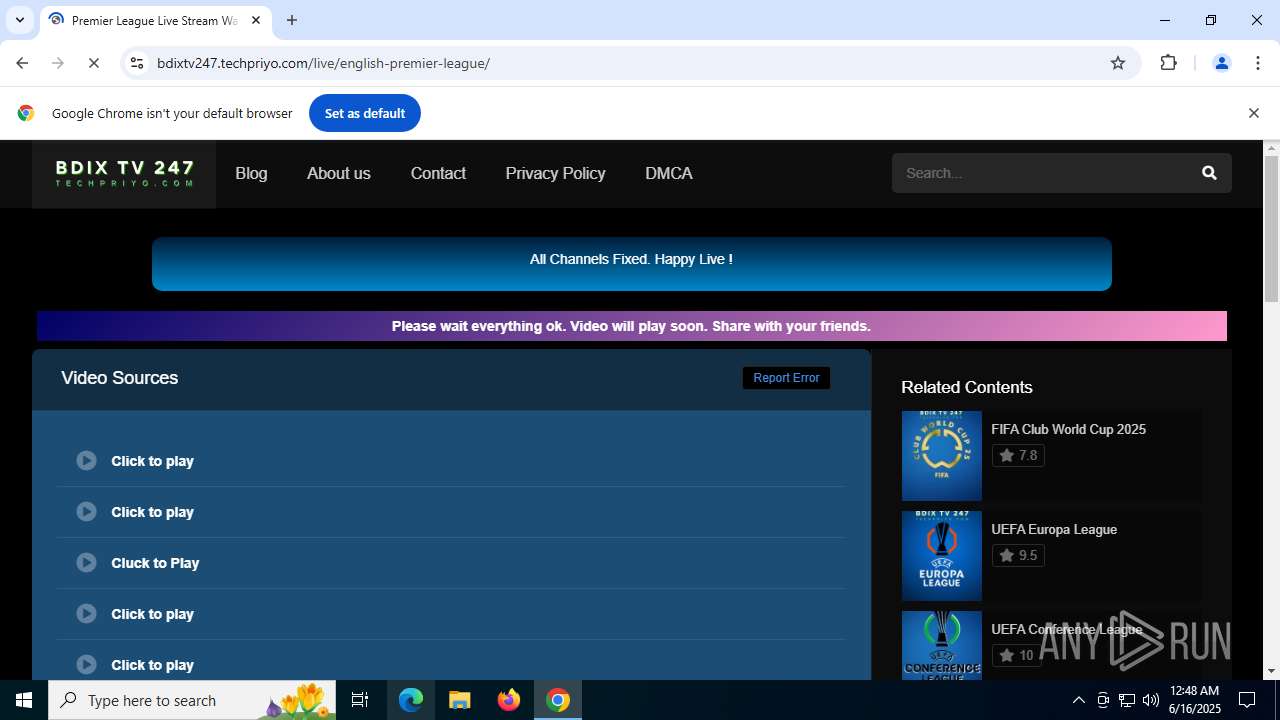Click the Europa League thumbnail image
This screenshot has height=720, width=1280.
point(942,556)
